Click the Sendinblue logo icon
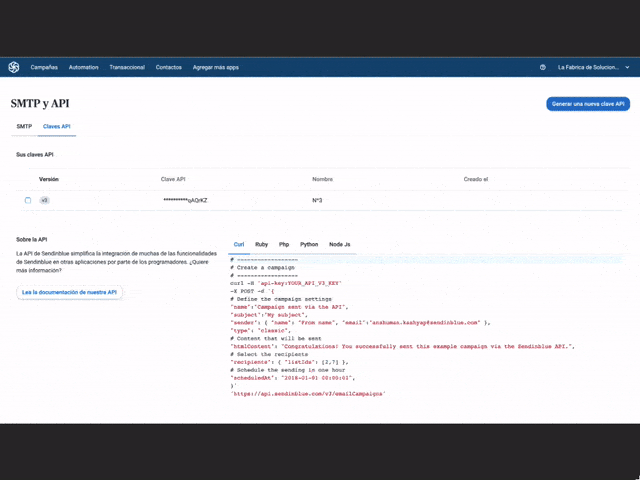Viewport: 640px width, 480px height. (x=14, y=67)
